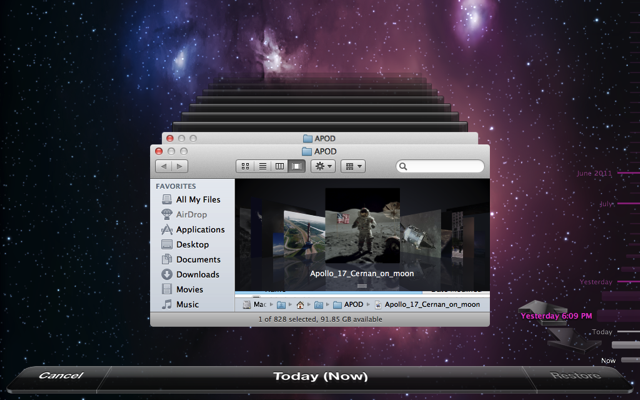This screenshot has width=640, height=400.
Task: Select the Apollo_17_Cernan_on_moon cover image
Action: (x=362, y=225)
